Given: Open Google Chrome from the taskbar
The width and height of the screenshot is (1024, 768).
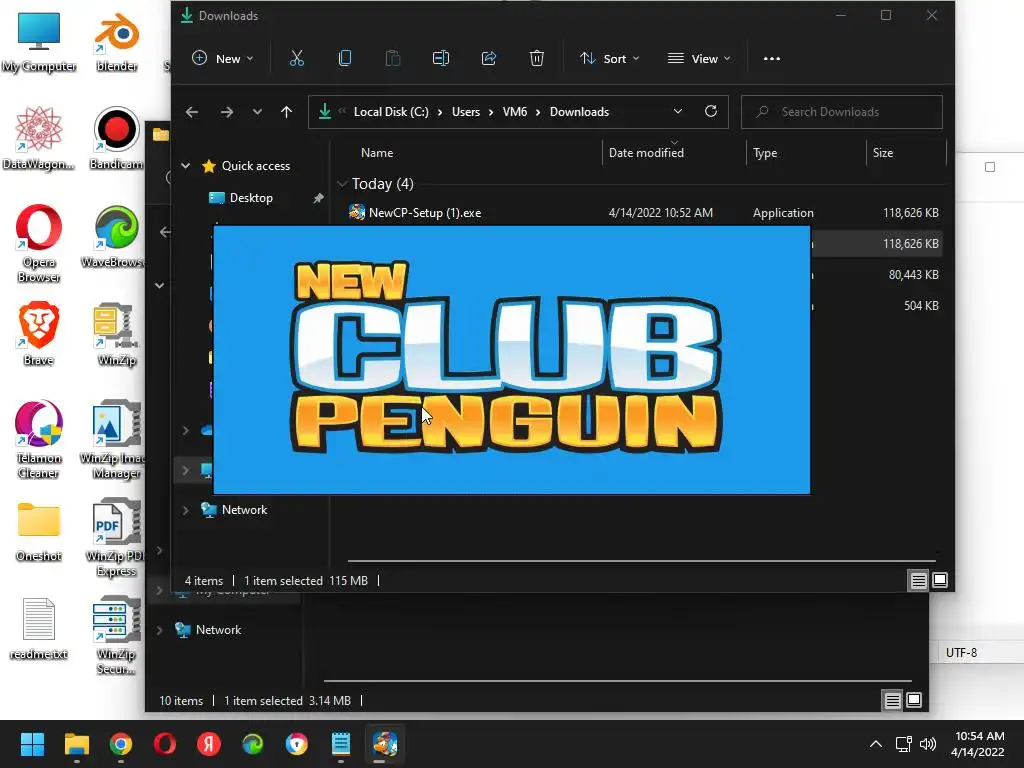Looking at the screenshot, I should [121, 744].
